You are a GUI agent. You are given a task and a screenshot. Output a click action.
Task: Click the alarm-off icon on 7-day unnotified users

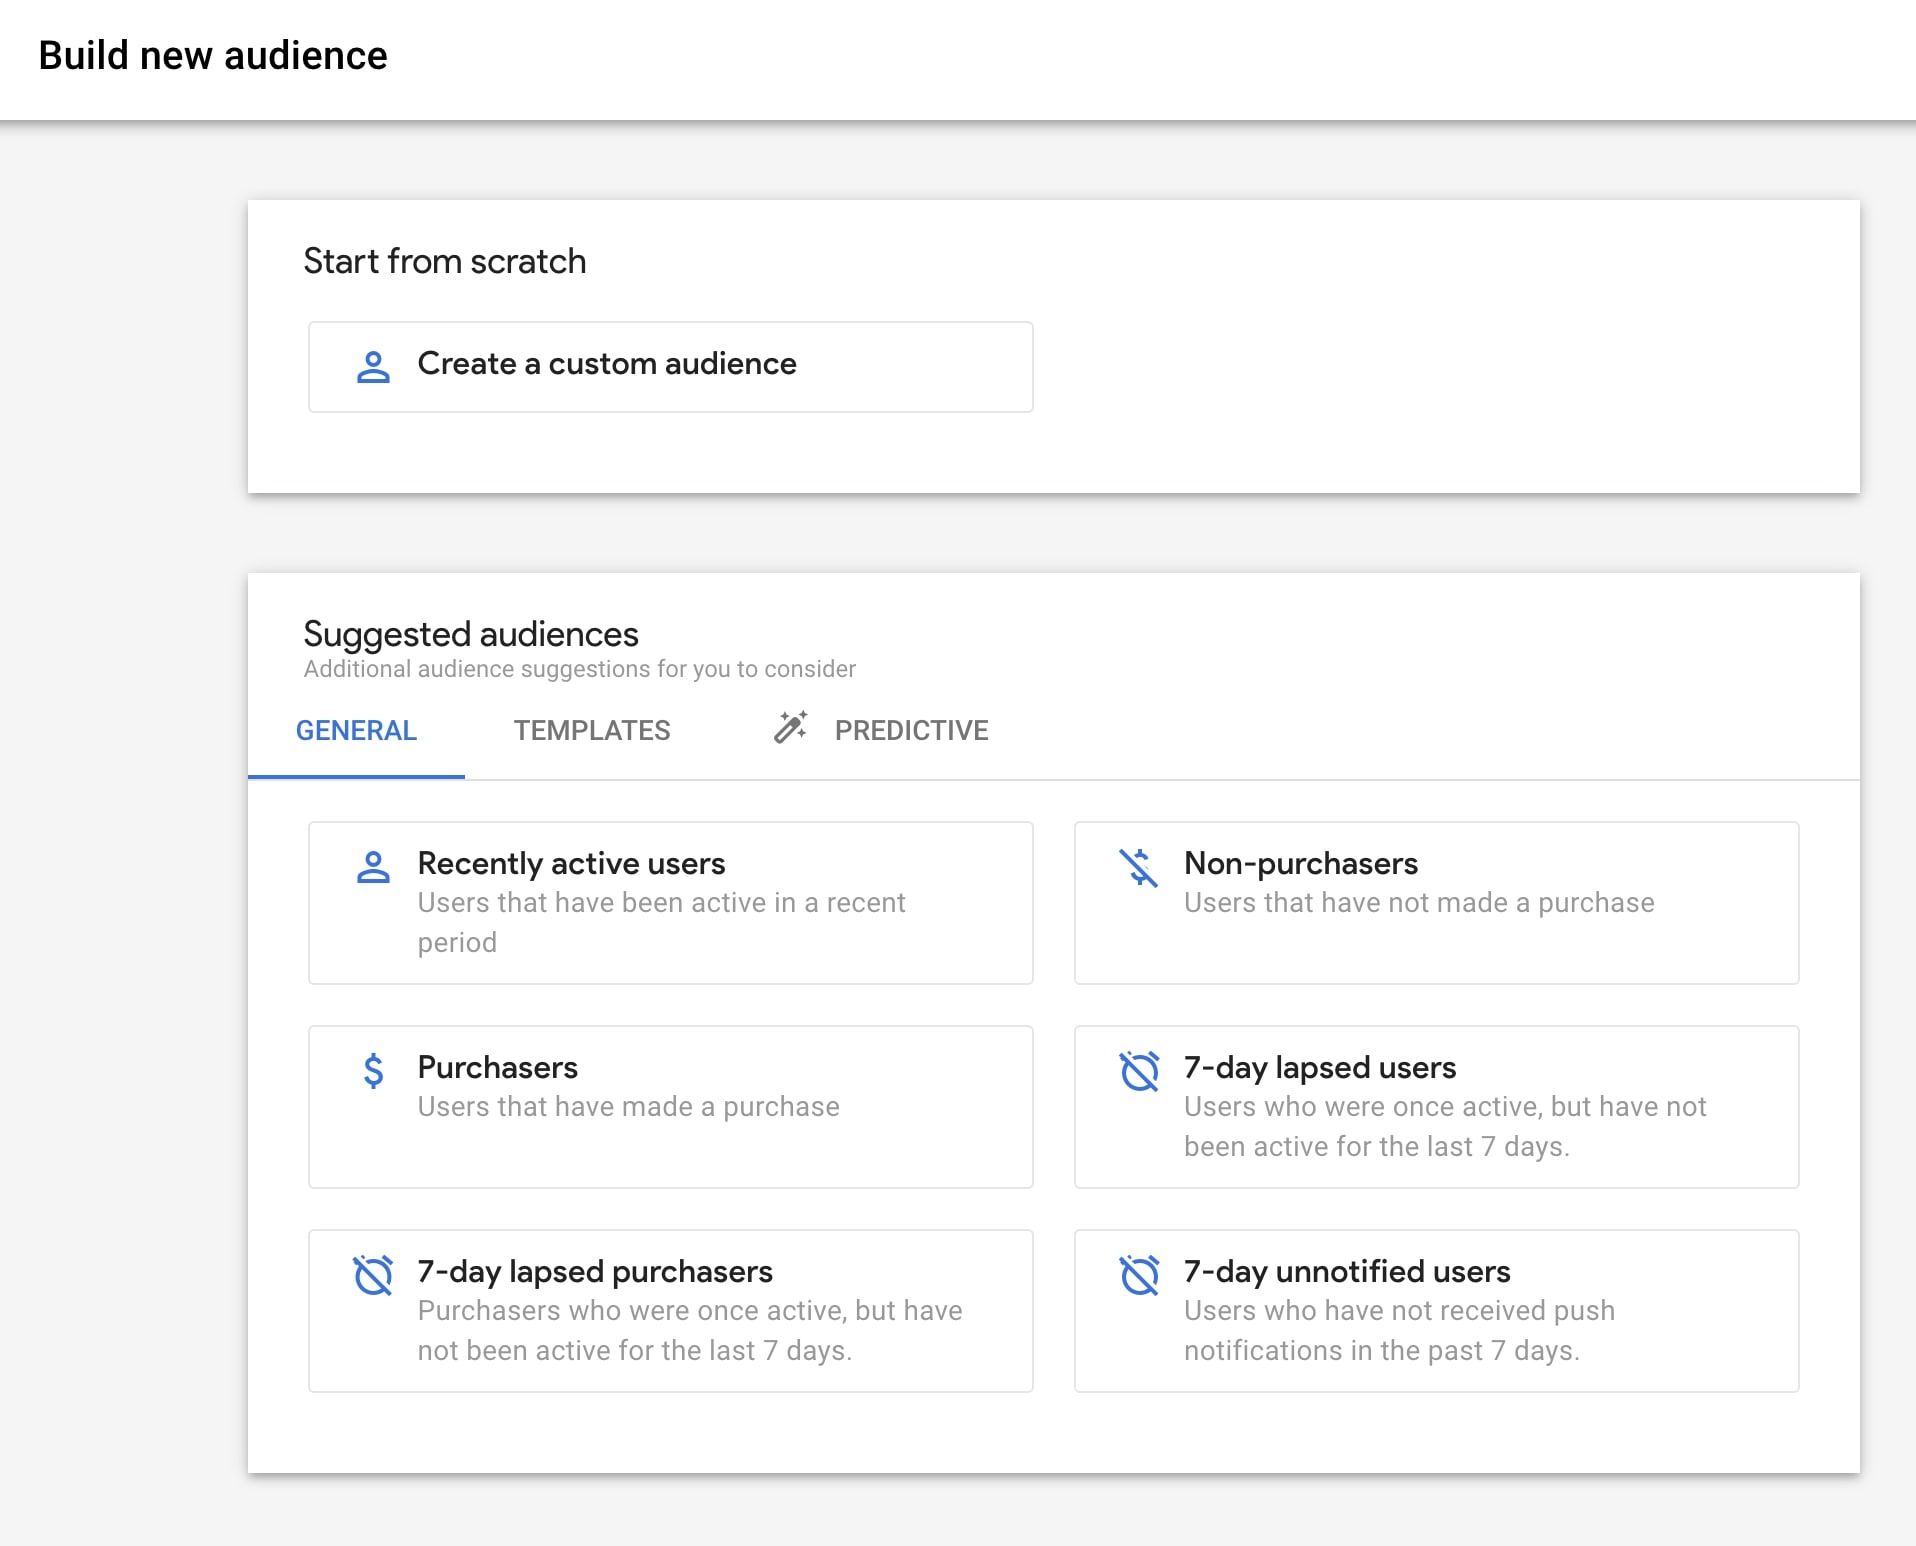(1139, 1275)
